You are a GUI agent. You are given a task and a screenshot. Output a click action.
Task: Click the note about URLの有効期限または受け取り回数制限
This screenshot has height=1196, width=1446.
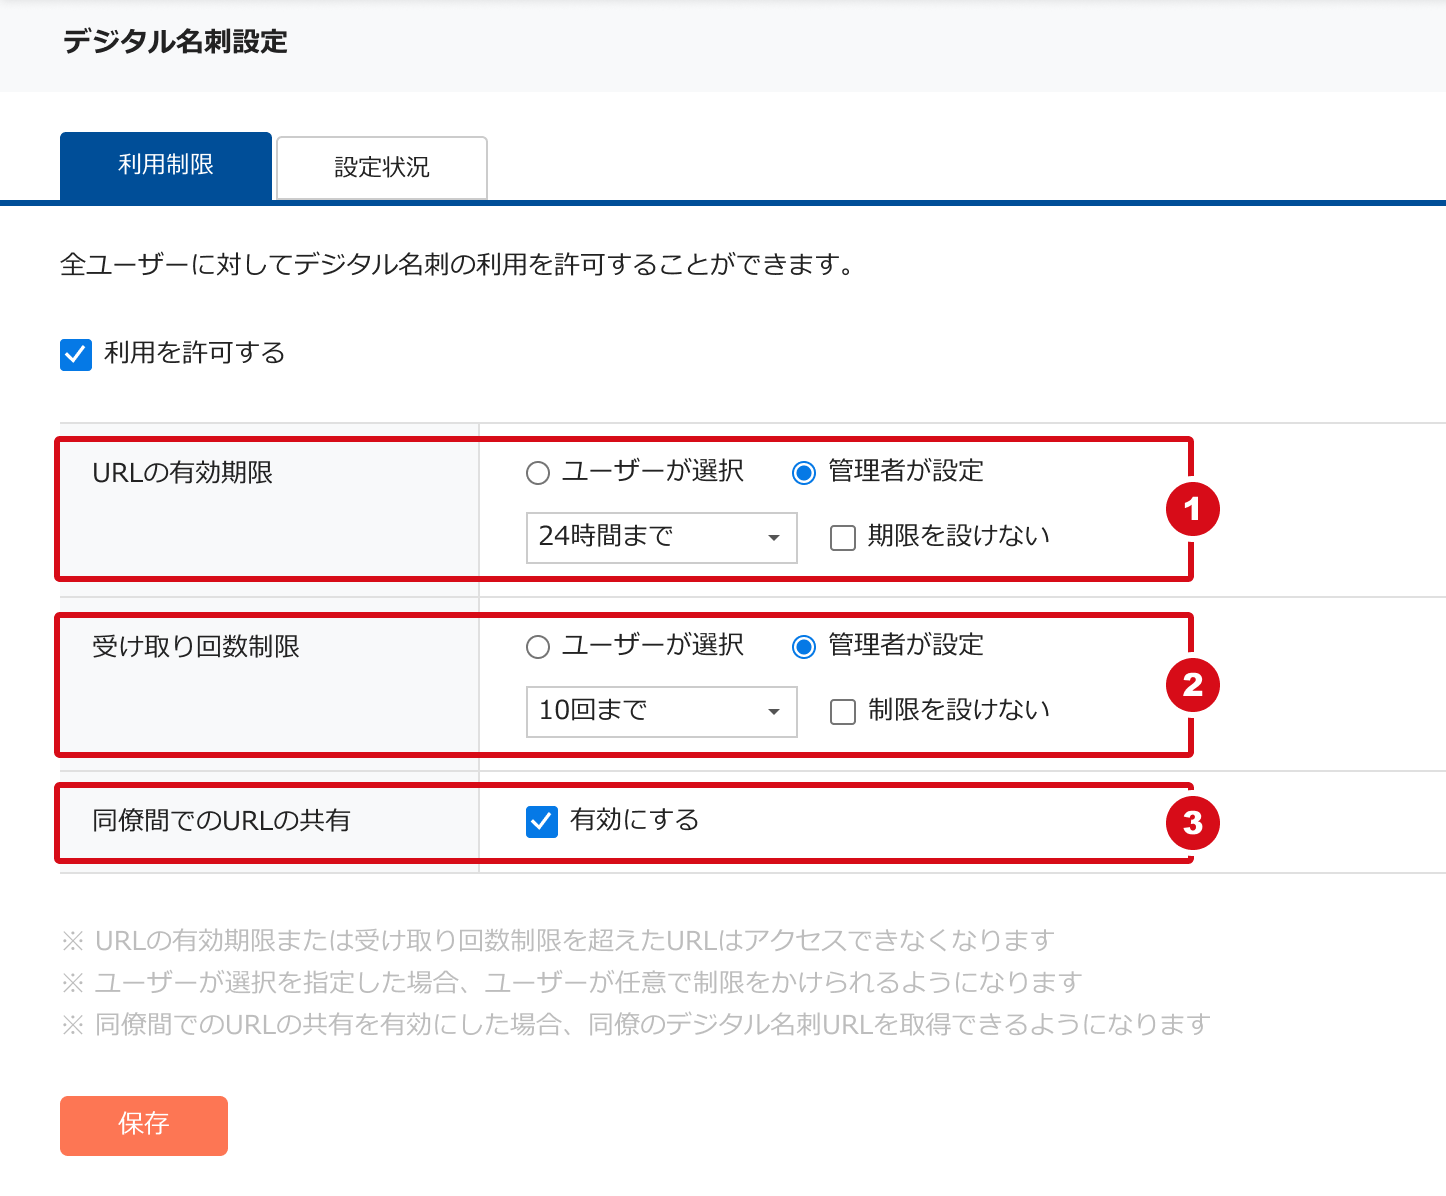[558, 940]
